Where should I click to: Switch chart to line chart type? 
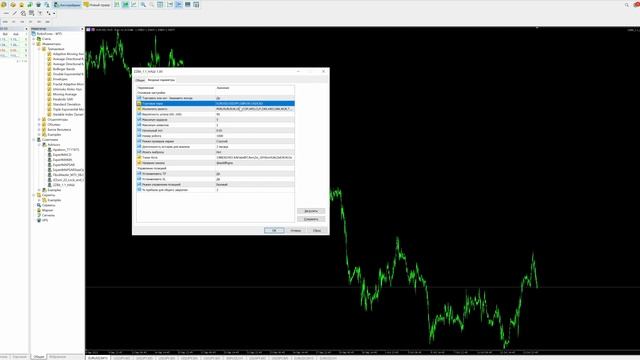point(134,4)
